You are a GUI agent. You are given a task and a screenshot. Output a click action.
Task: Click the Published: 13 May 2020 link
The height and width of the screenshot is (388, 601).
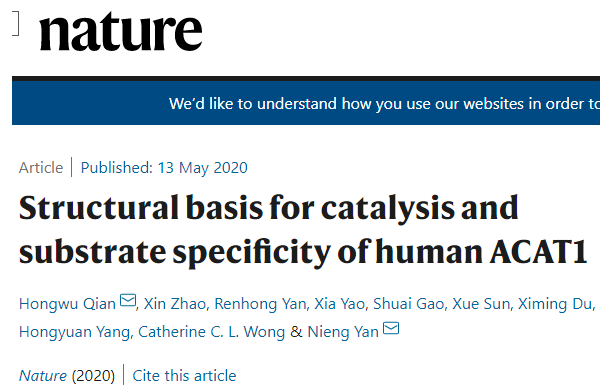point(164,168)
